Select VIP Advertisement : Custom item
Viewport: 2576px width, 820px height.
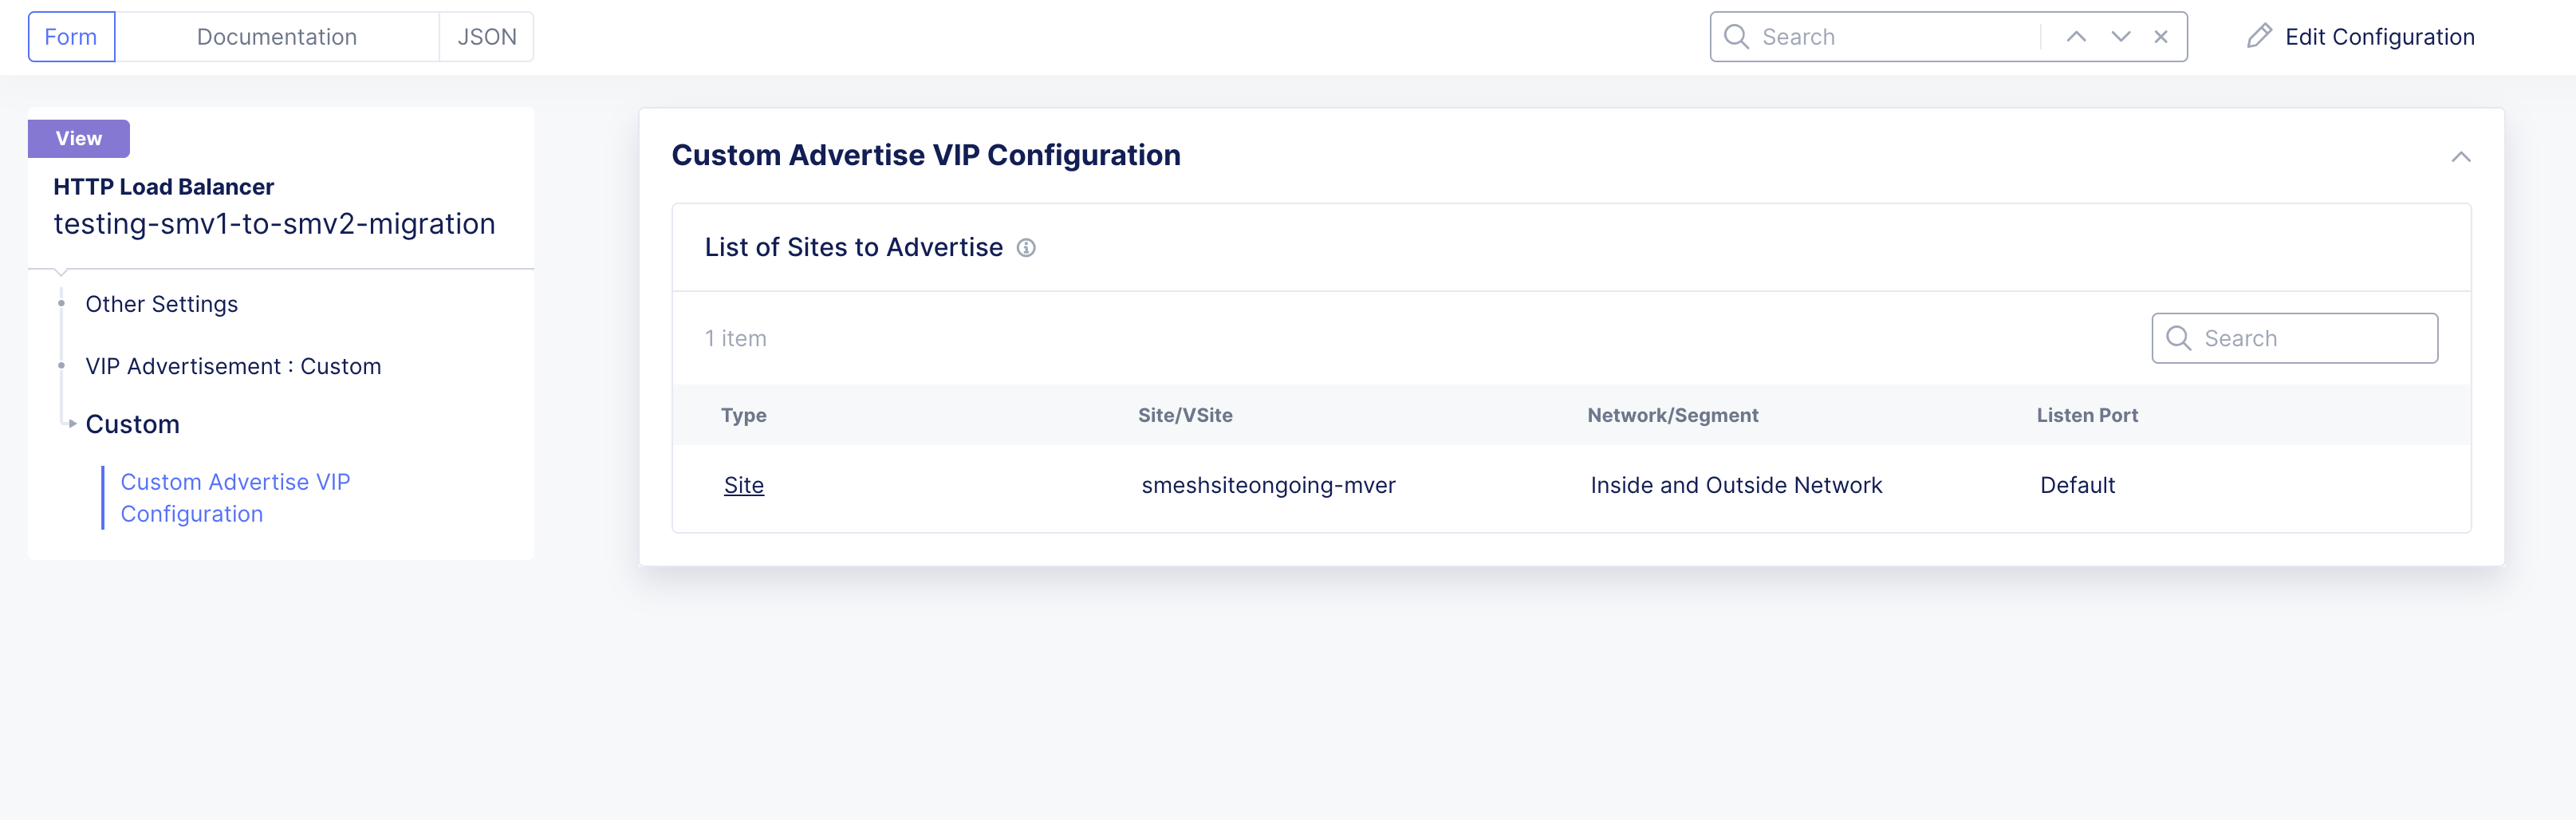233,366
